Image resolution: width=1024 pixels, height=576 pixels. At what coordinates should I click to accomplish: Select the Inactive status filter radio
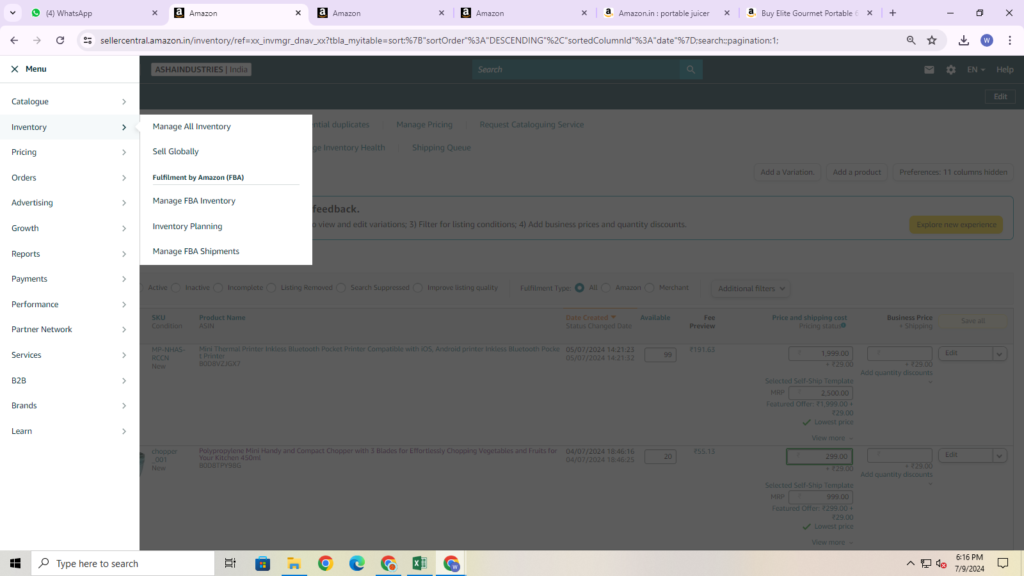[177, 288]
